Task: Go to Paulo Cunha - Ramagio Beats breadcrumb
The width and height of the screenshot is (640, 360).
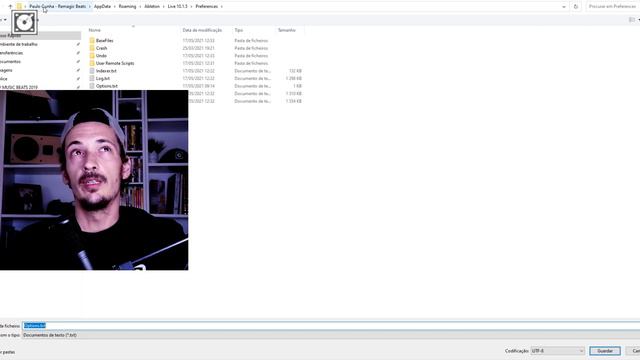Action: [58, 7]
